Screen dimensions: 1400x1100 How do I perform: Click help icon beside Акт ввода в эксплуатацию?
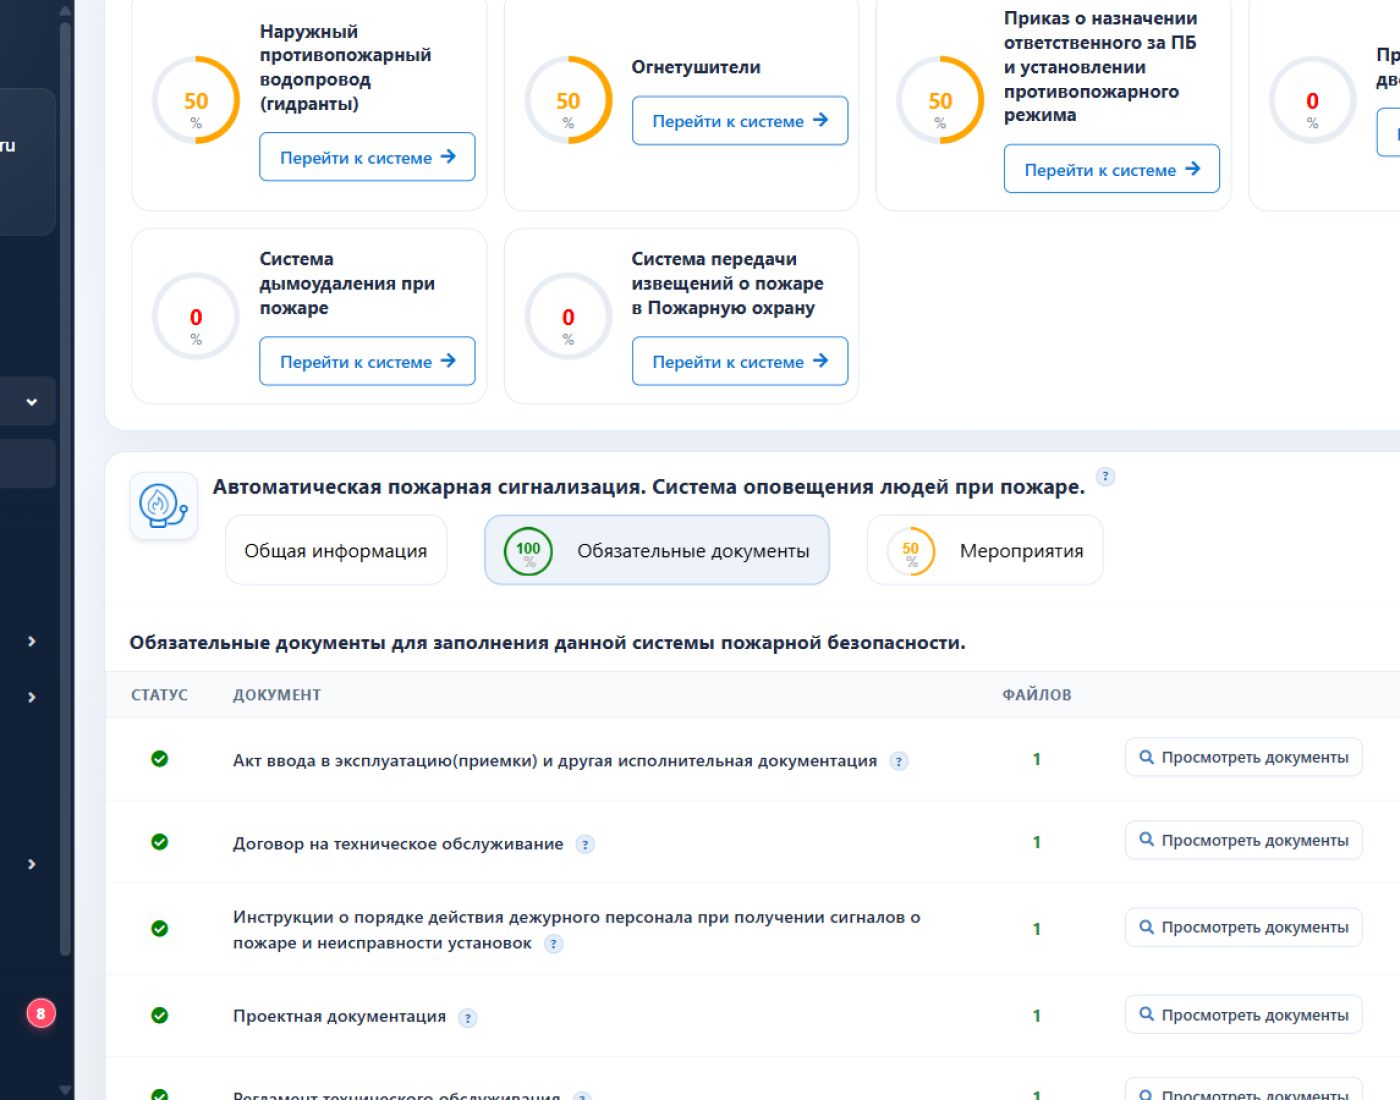click(x=899, y=761)
